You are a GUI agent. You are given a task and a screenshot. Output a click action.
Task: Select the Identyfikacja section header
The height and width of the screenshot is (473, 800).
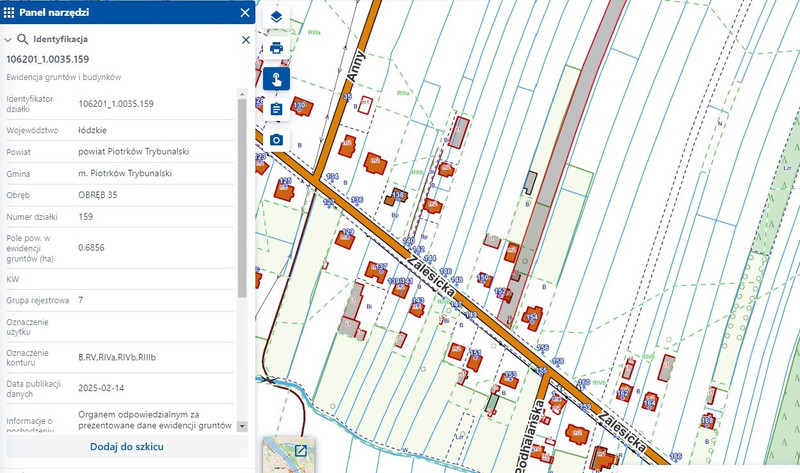pyautogui.click(x=61, y=40)
